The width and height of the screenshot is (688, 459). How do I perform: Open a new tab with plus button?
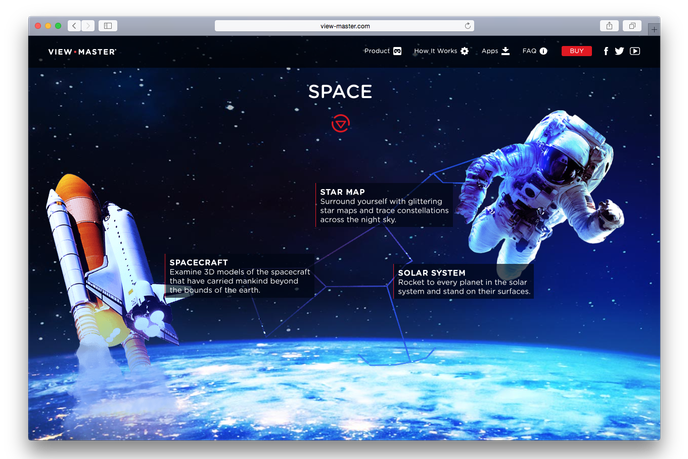click(x=654, y=30)
